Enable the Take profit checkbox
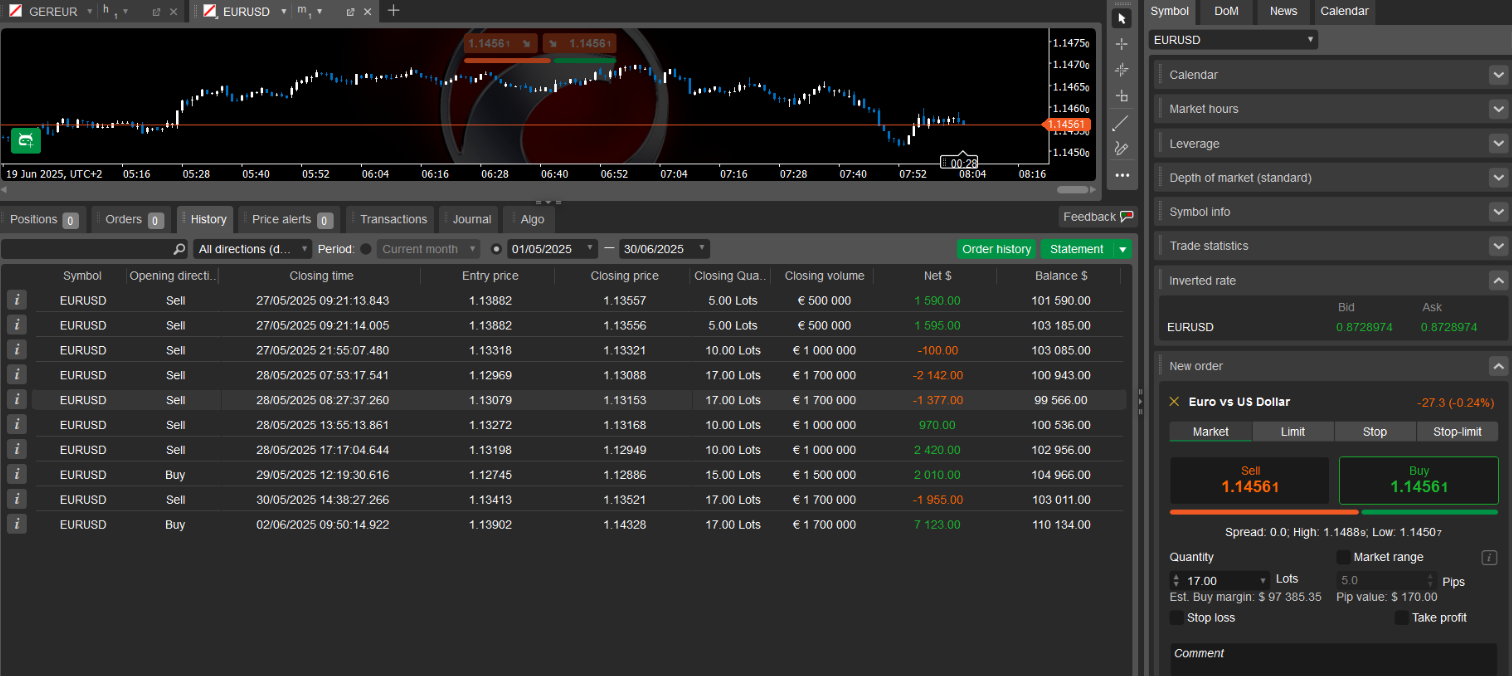This screenshot has width=1512, height=676. [x=1402, y=618]
